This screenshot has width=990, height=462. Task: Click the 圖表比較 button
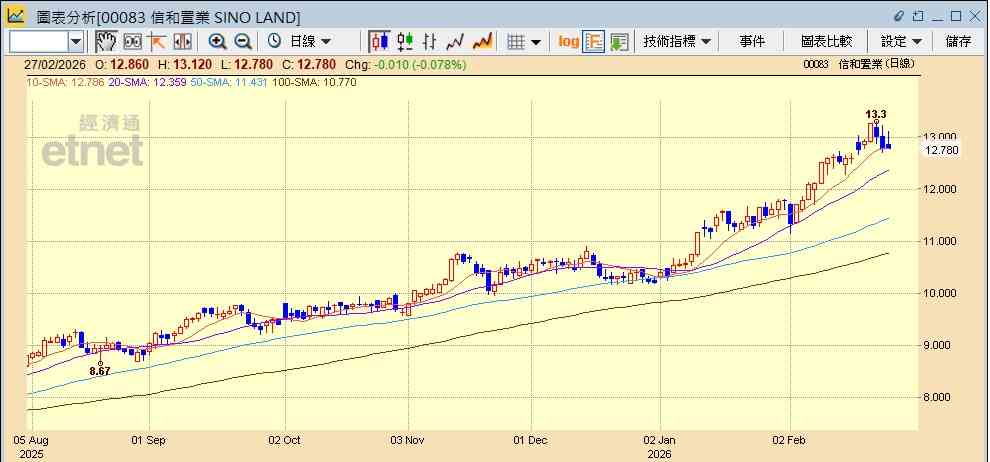point(826,42)
